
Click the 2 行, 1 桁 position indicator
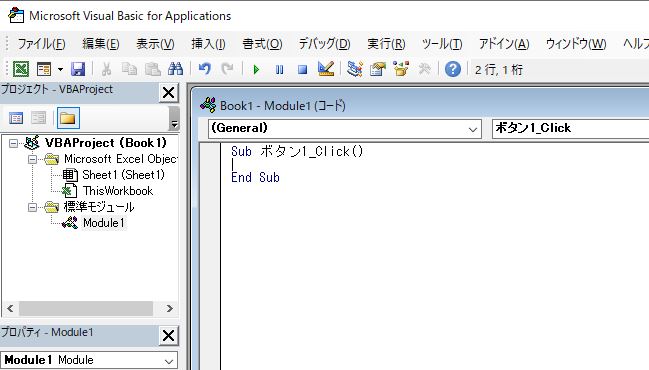[x=499, y=70]
